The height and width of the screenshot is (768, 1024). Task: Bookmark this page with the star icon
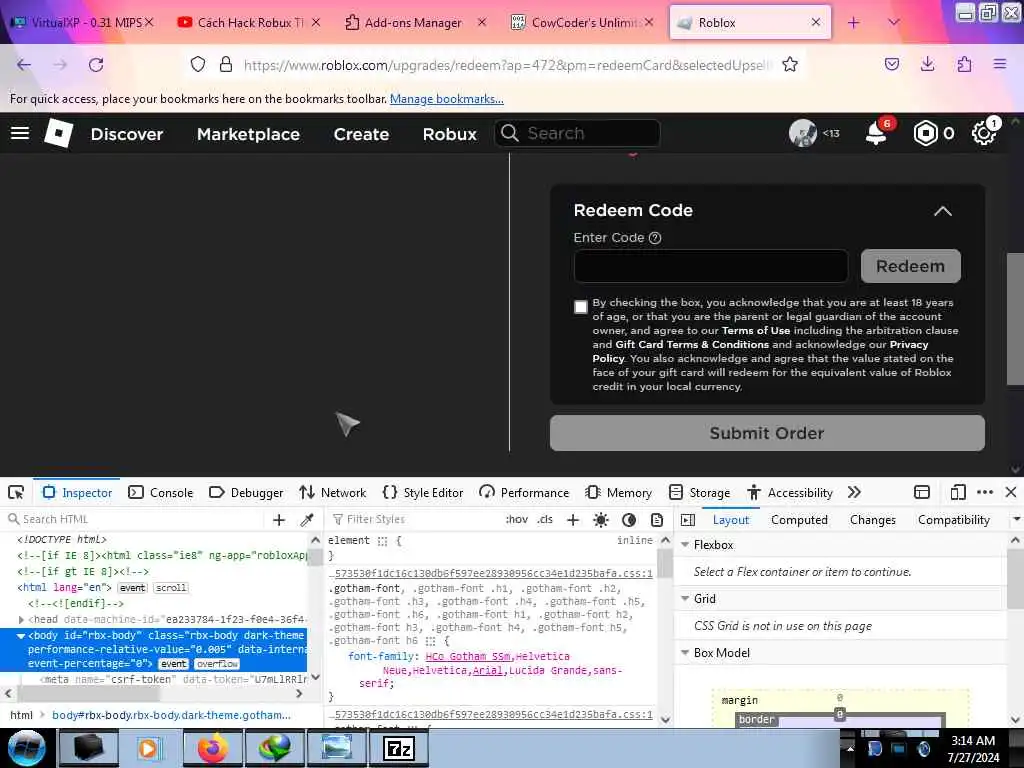pyautogui.click(x=790, y=65)
